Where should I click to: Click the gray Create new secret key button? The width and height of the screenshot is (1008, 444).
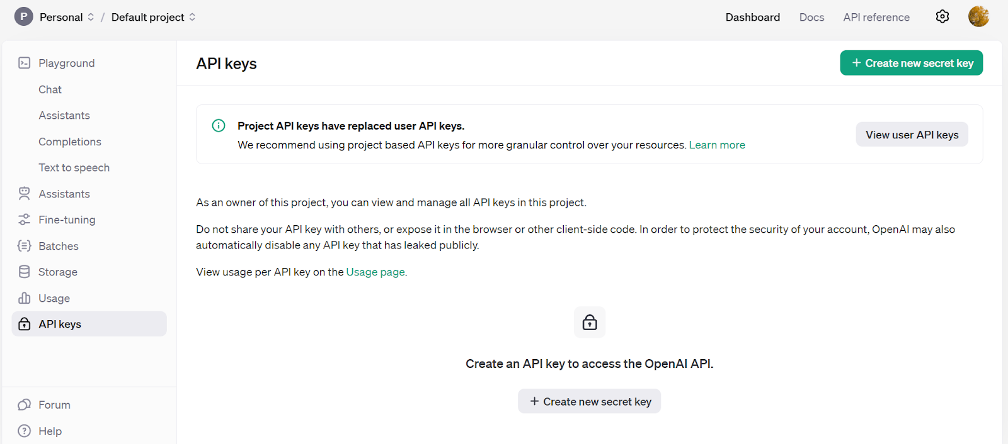590,402
